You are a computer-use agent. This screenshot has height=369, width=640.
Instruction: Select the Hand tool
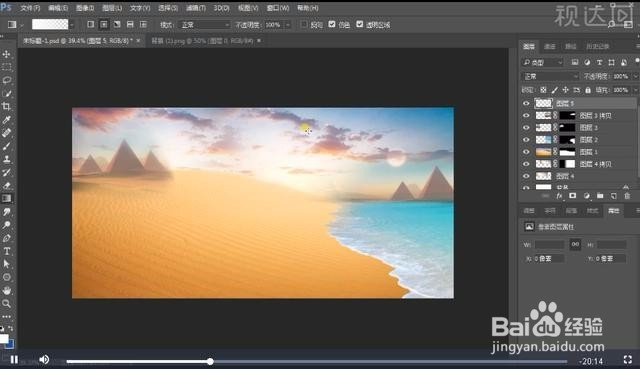(7, 290)
